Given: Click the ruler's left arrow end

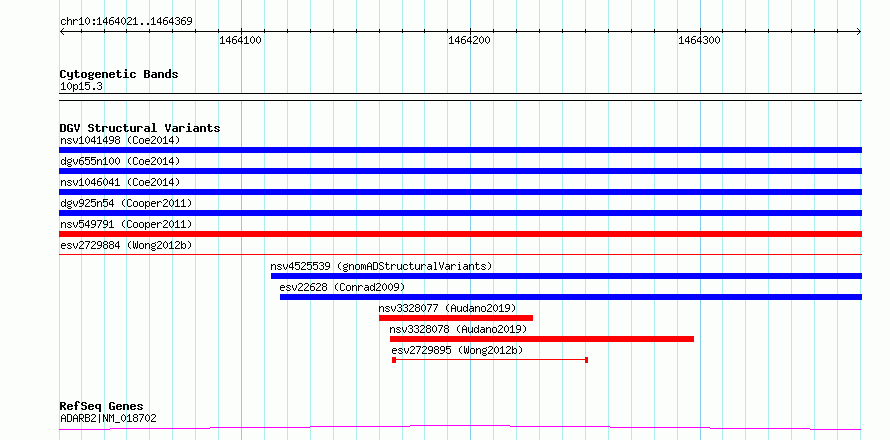Looking at the screenshot, I should 62,32.
